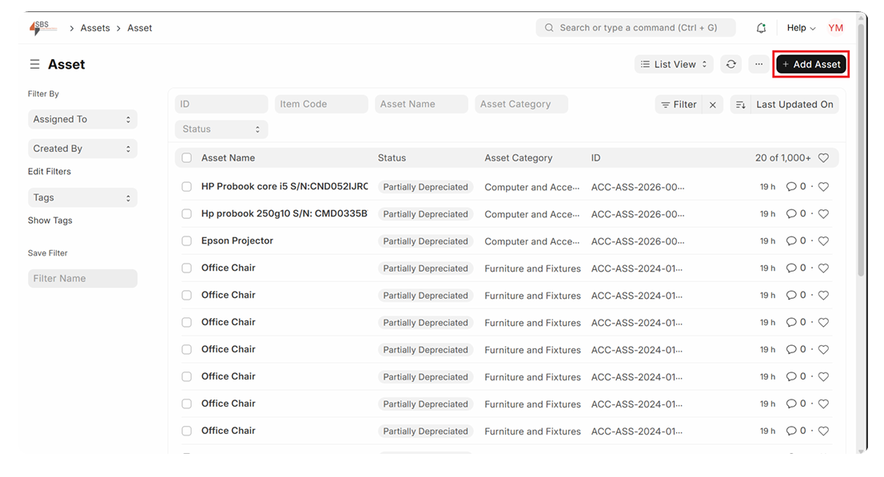Click the Add Asset button

tap(811, 64)
